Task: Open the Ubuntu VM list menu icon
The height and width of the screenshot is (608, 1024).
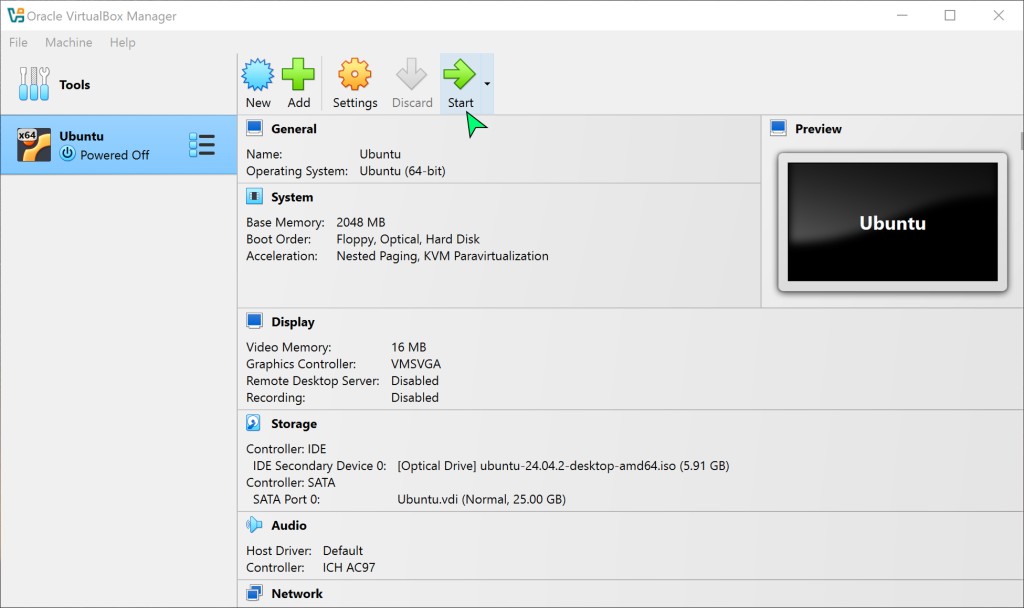Action: [202, 145]
